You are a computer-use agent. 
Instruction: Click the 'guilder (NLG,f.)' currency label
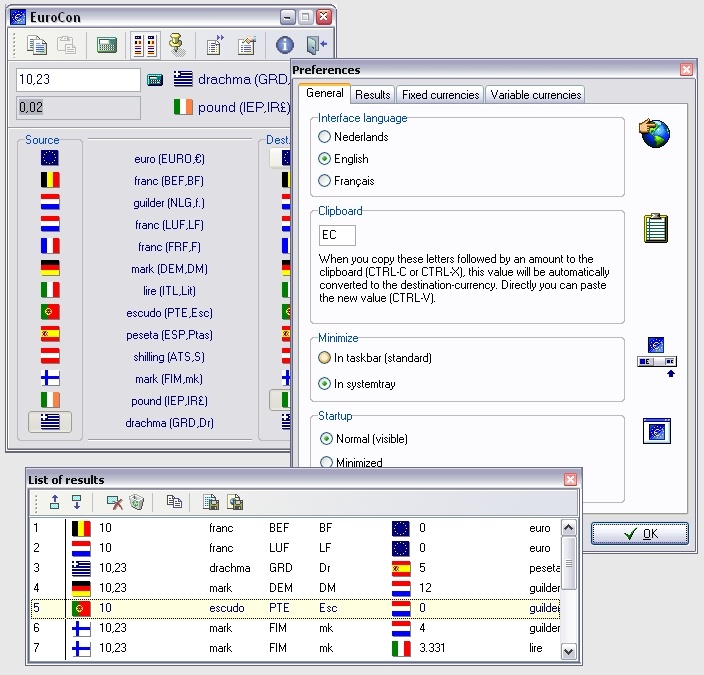(169, 203)
